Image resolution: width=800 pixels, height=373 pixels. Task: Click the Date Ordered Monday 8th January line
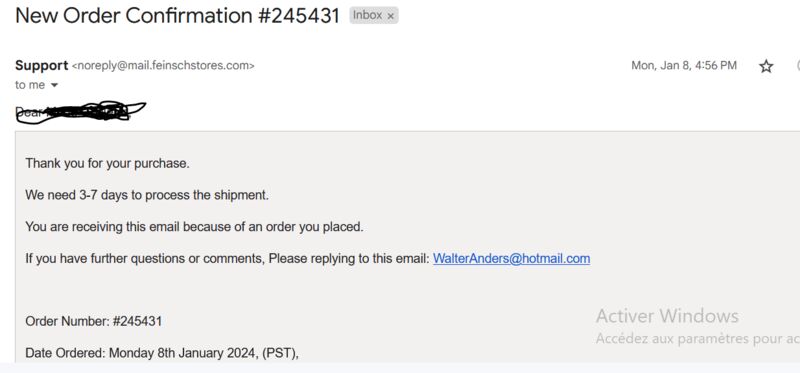click(162, 353)
